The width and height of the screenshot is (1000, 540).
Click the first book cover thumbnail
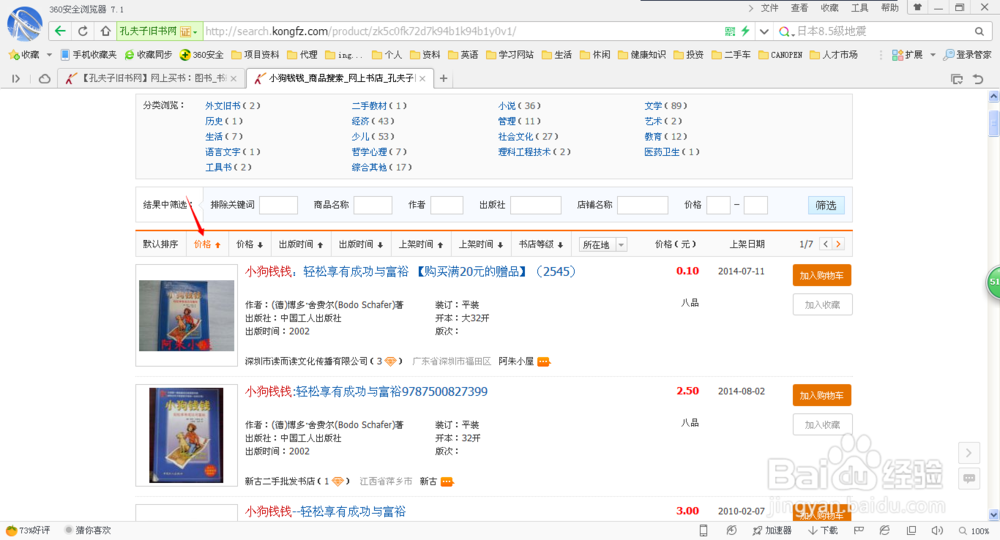coord(186,316)
